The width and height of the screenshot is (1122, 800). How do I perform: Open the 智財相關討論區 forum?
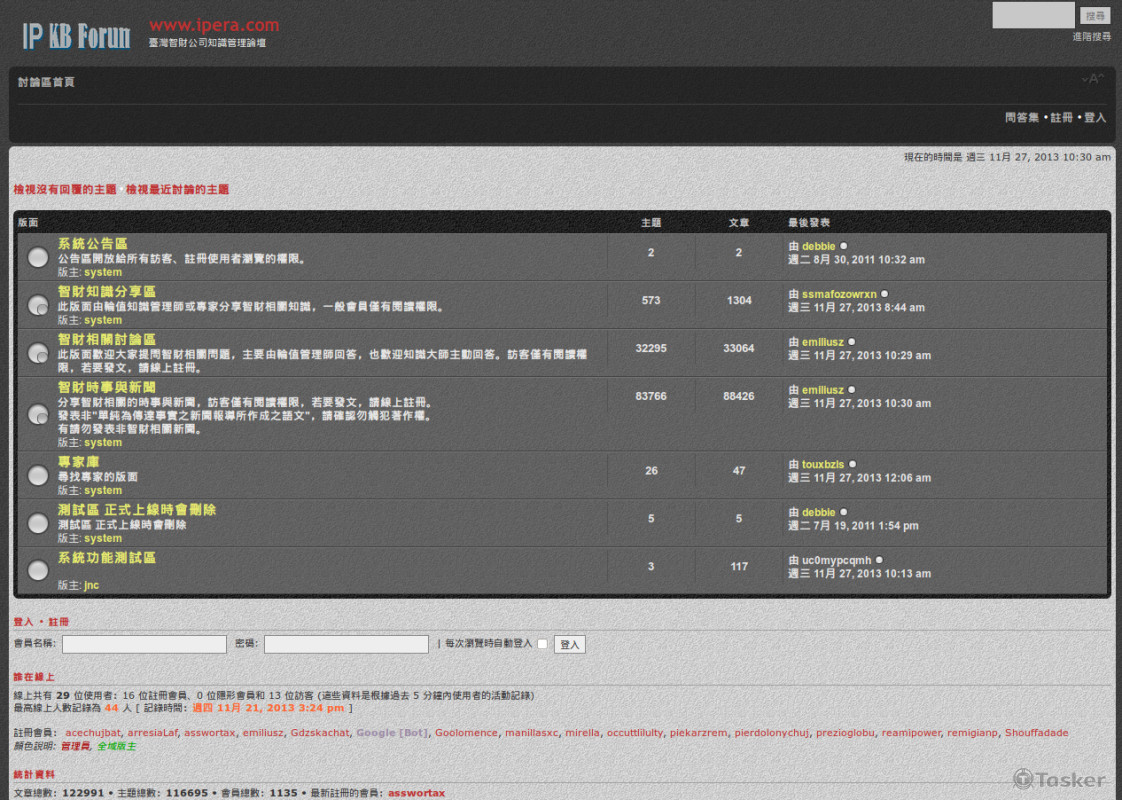coord(106,340)
